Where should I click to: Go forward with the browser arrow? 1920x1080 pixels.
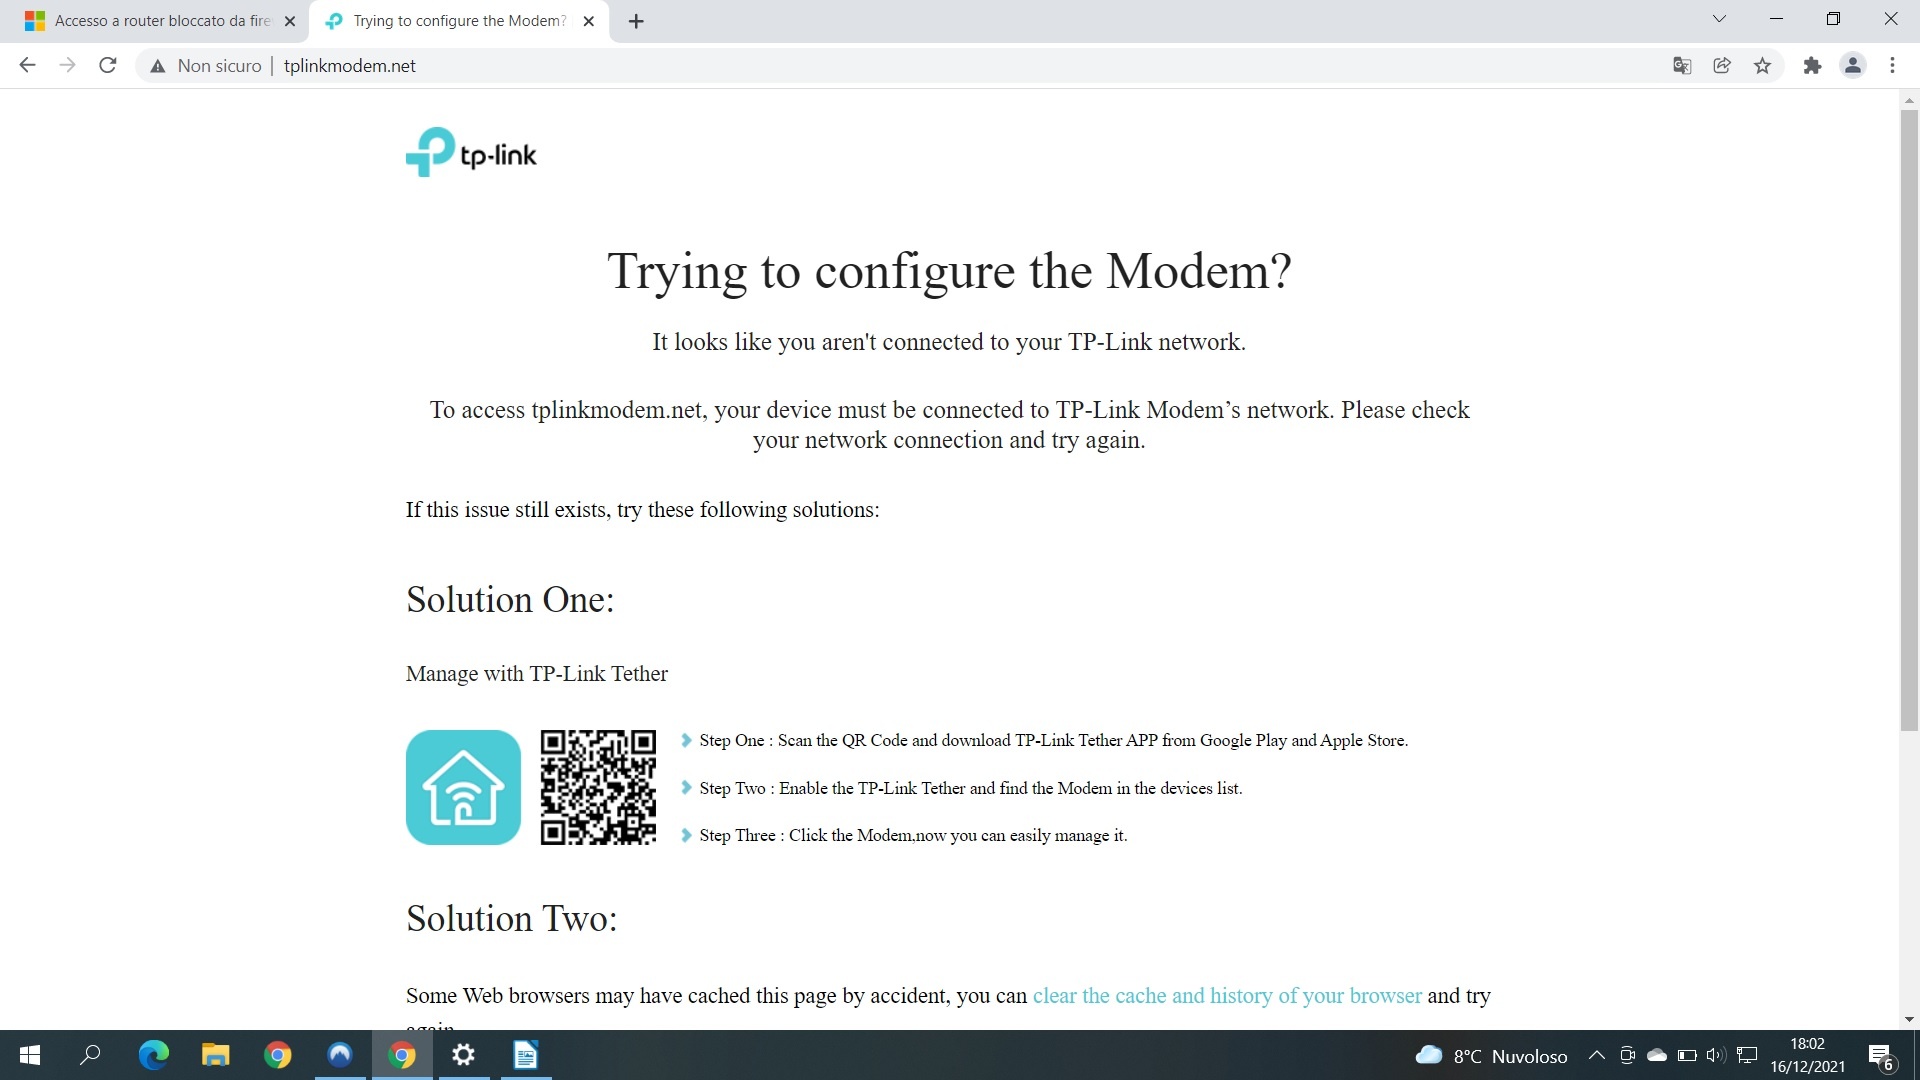pyautogui.click(x=67, y=65)
